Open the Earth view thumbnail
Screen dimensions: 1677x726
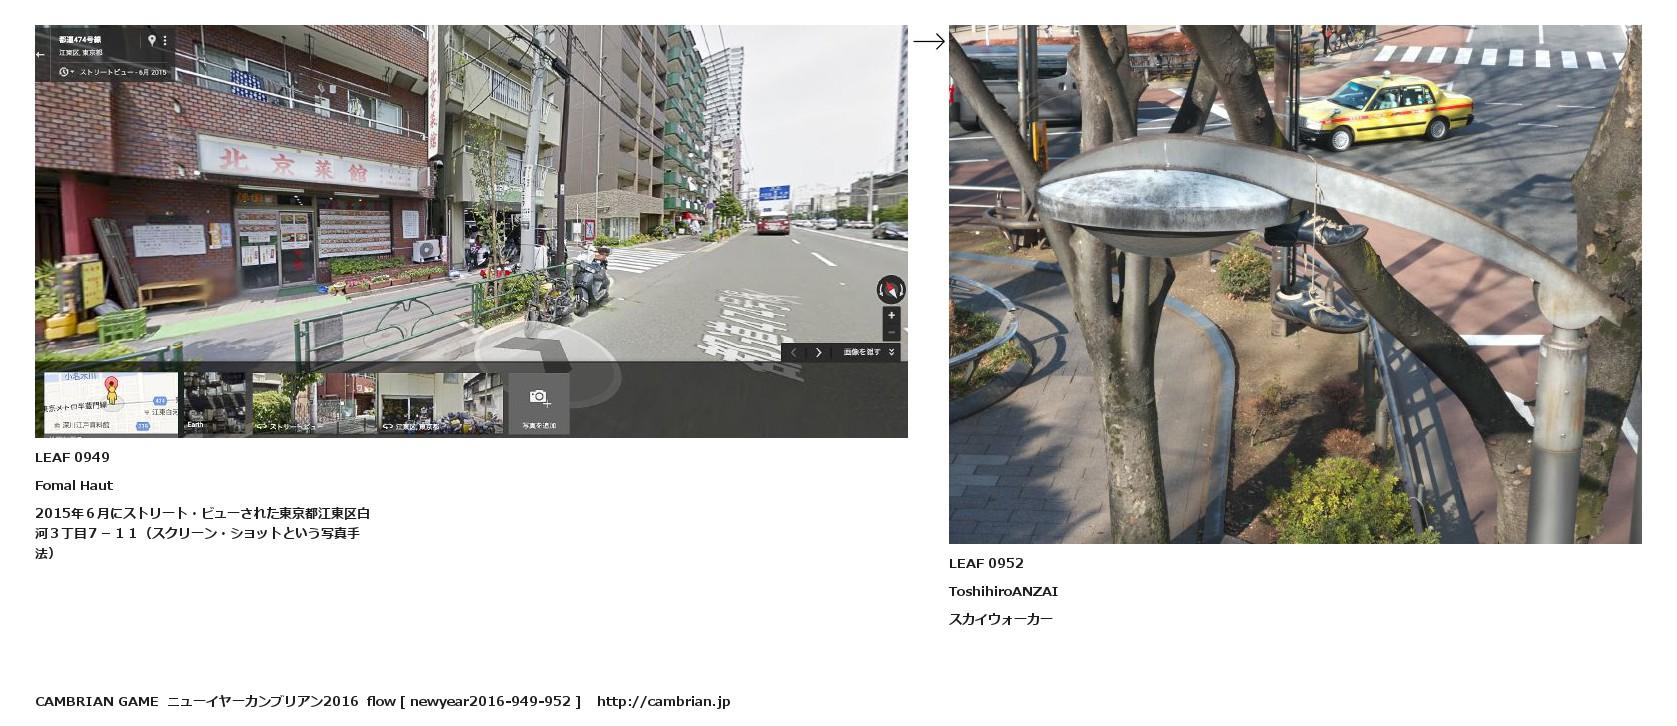214,403
